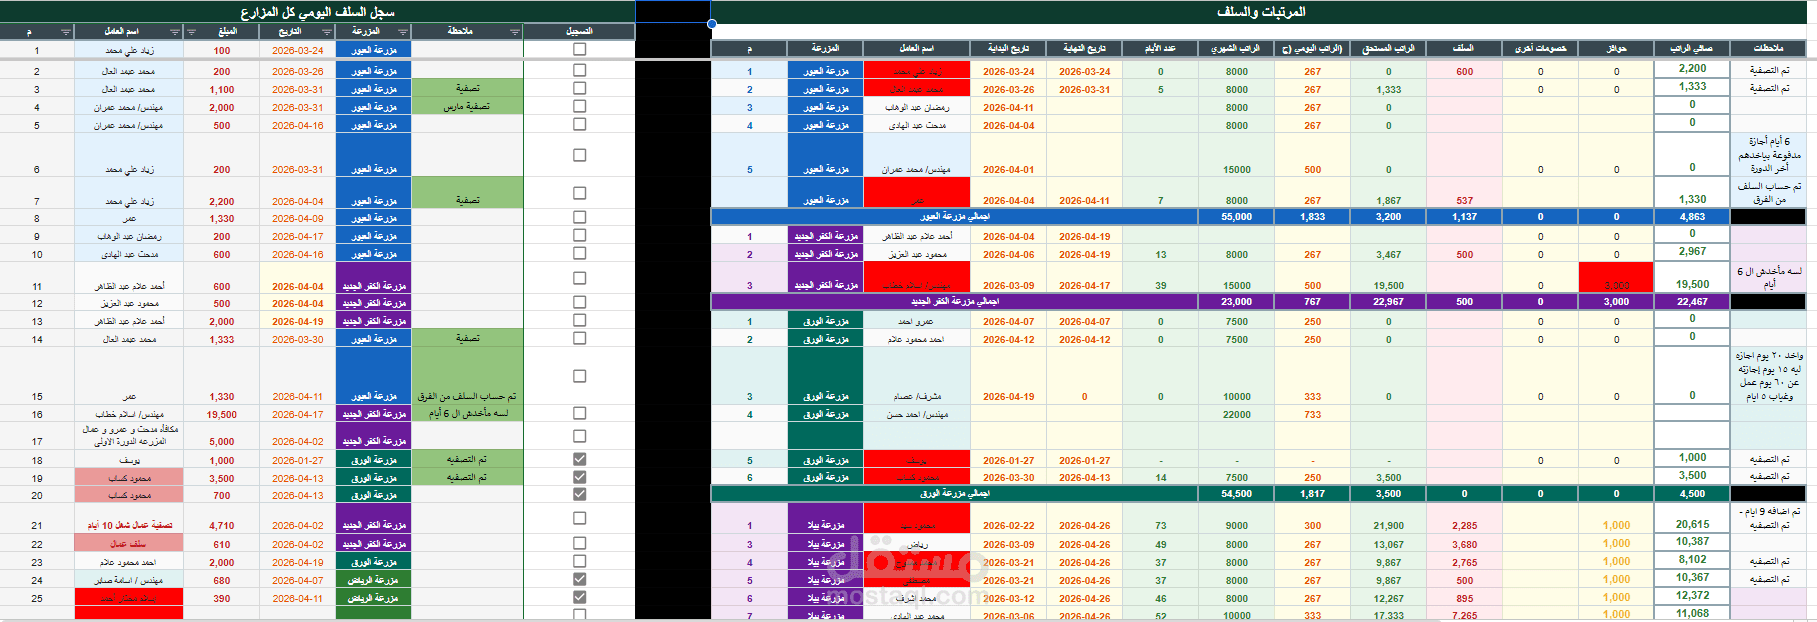Uncheck the checkbox for advances row 24 (680)
This screenshot has width=1817, height=622.
click(579, 579)
